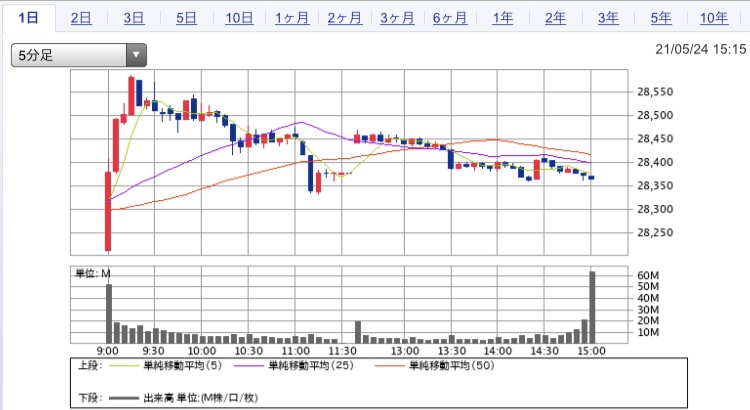Click the orange line swatch for 移動平均(50)
The image size is (750, 410).
[x=390, y=366]
